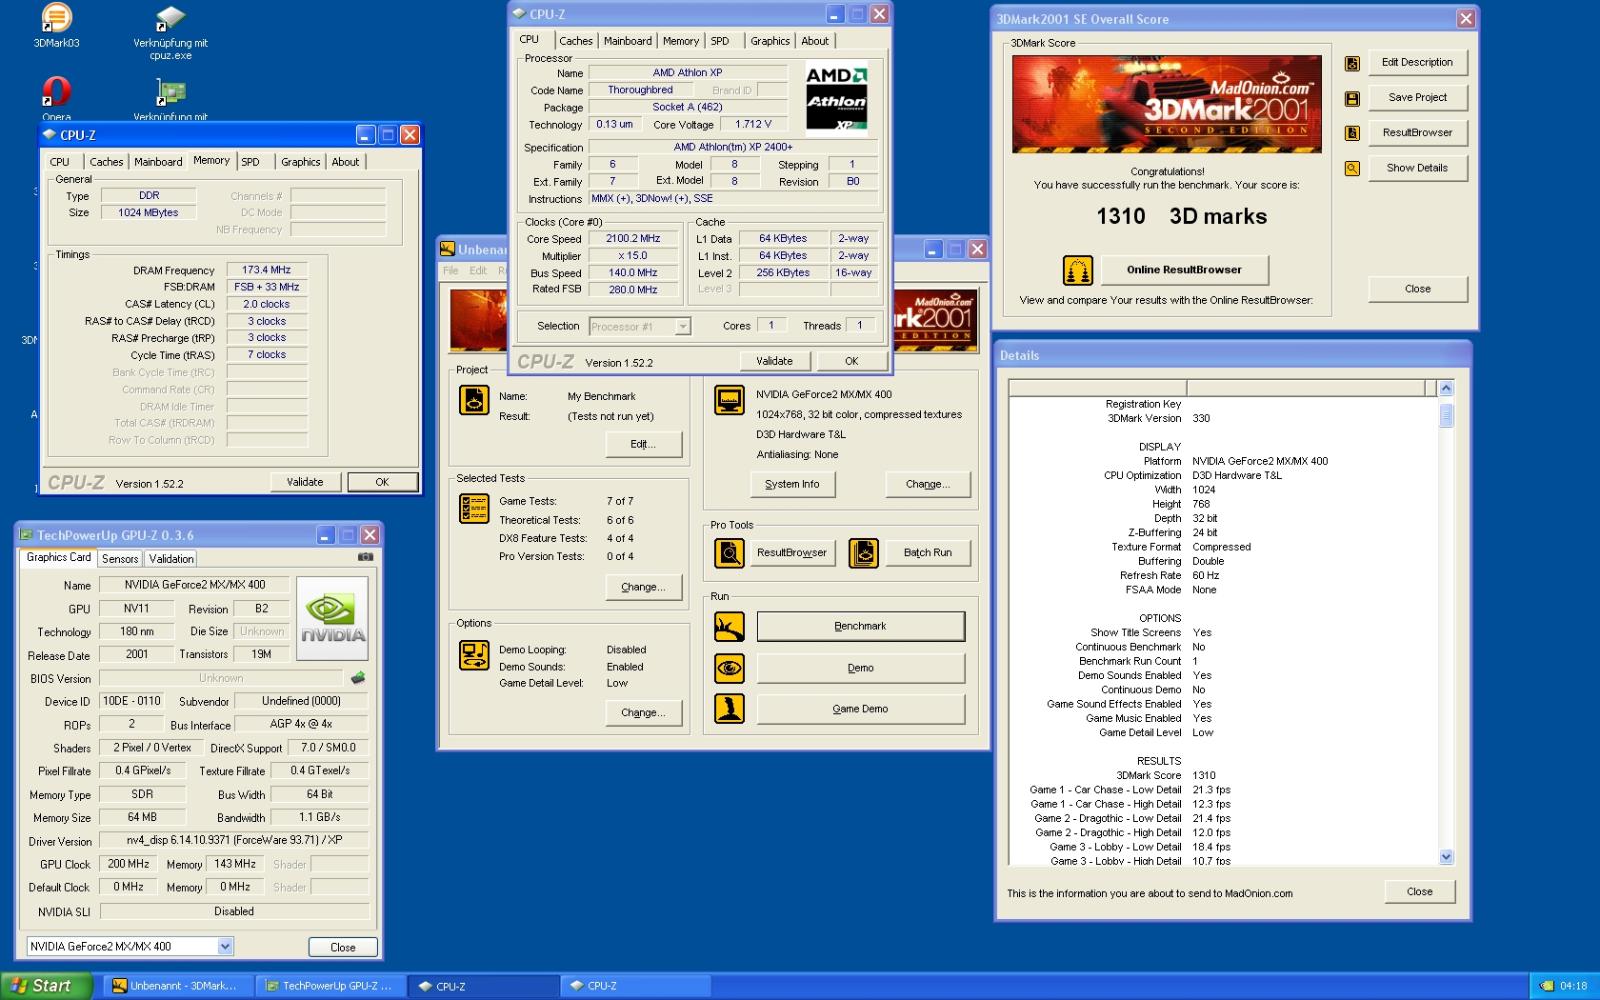1600x1000 pixels.
Task: Click the Online ResultBrowser icon
Action: pos(1077,270)
